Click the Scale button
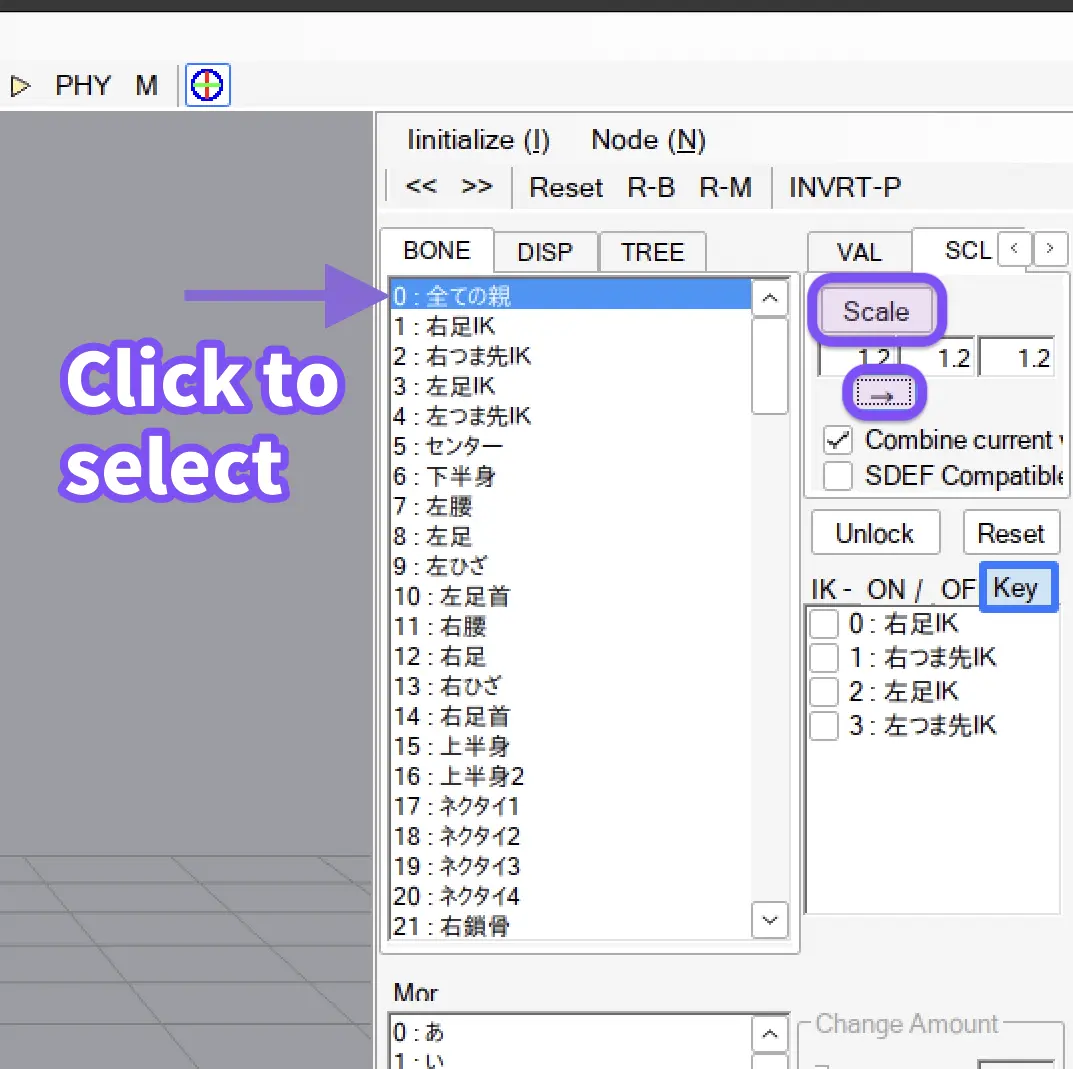 pyautogui.click(x=877, y=311)
